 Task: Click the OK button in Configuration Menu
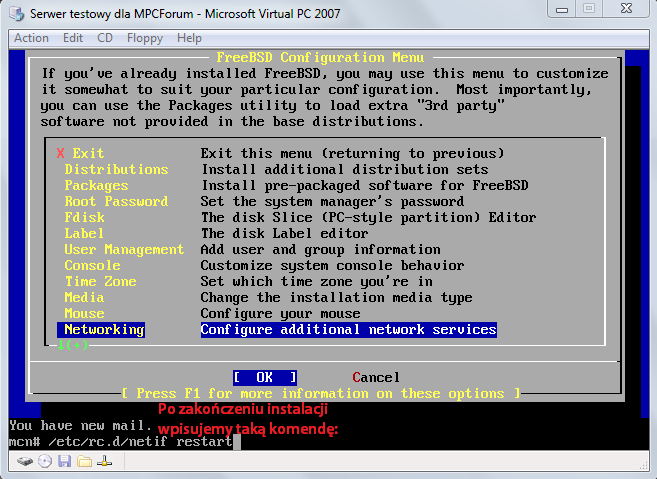click(x=265, y=378)
